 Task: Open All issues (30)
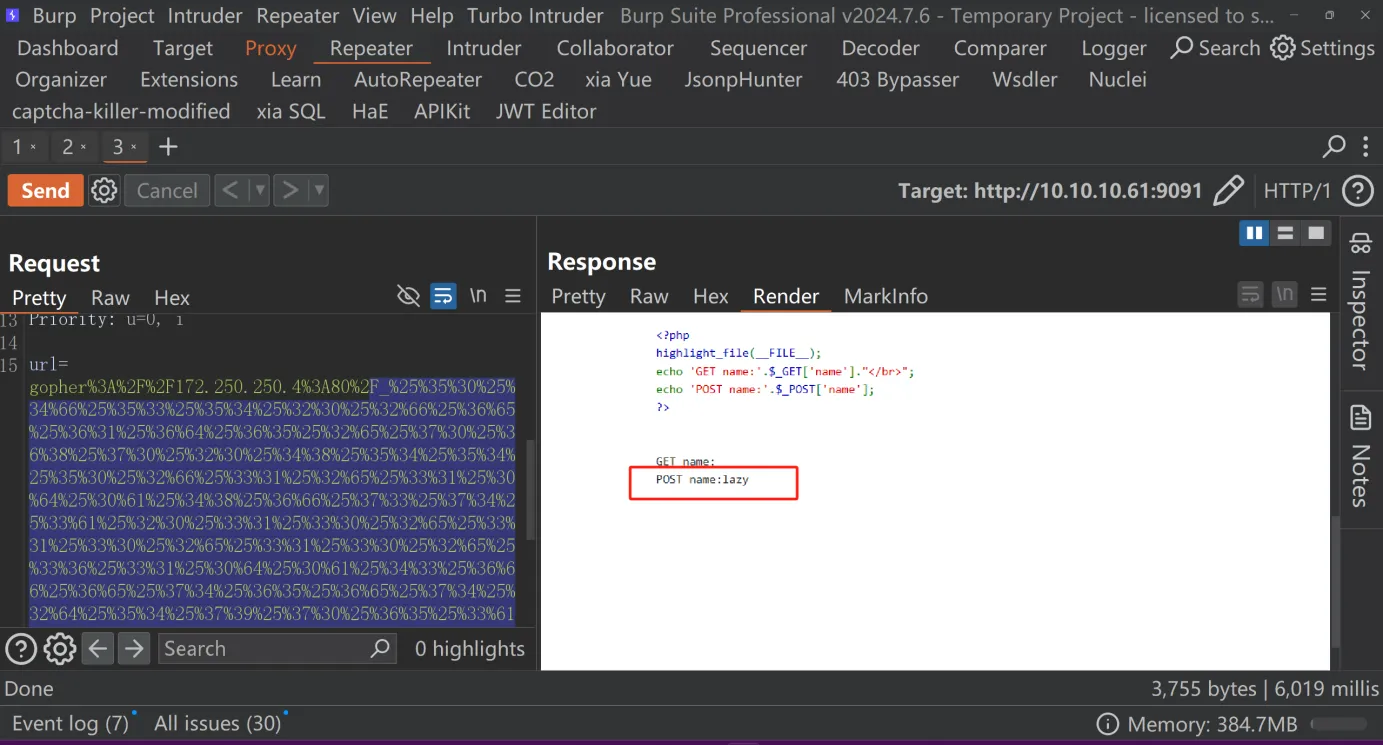tap(217, 724)
